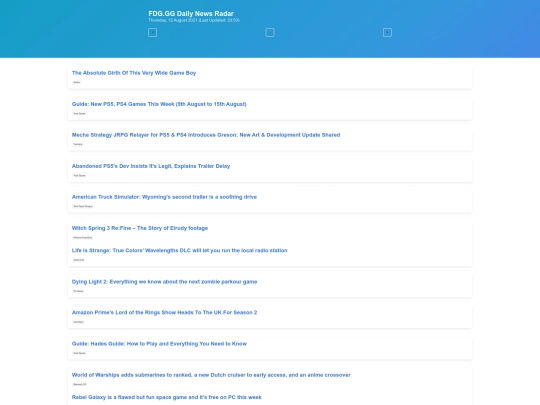540x405 pixels.
Task: Click the source tag under Dying Light 2 headline
Action: (78, 291)
